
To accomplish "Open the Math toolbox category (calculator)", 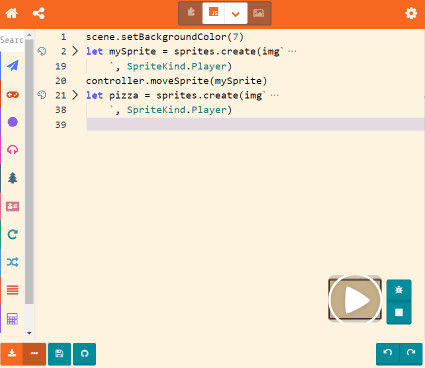I will pyautogui.click(x=13, y=319).
